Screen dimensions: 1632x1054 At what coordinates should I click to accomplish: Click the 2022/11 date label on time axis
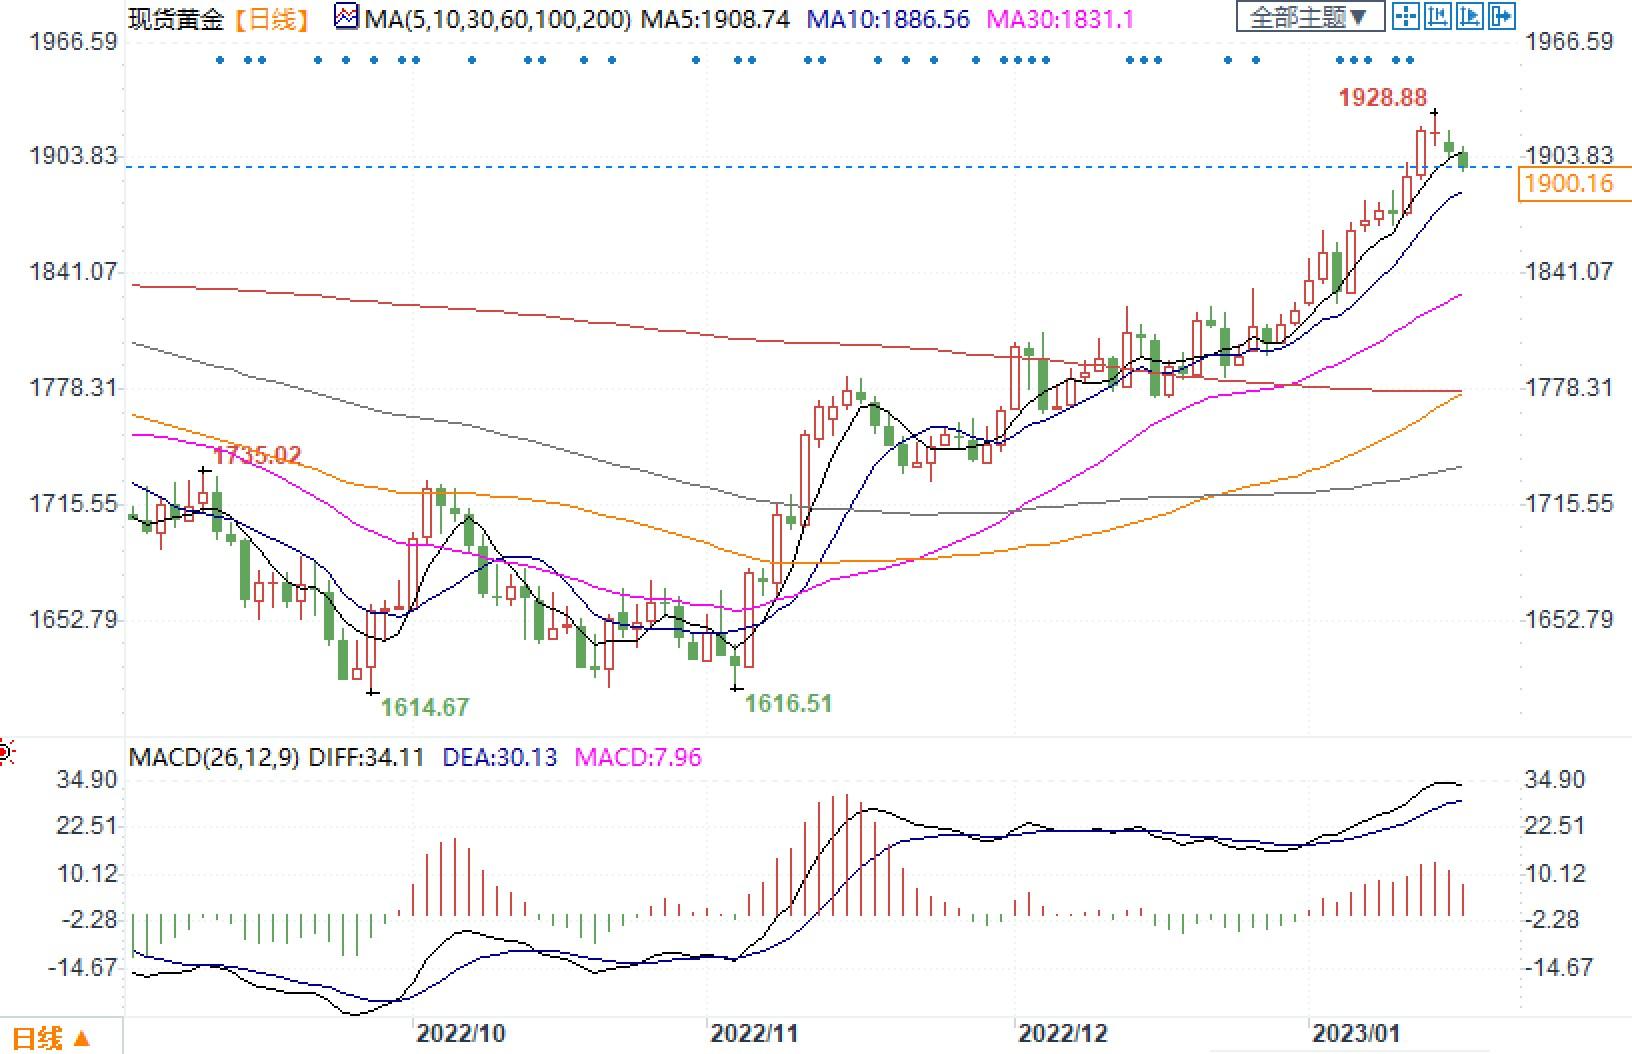coord(754,1033)
